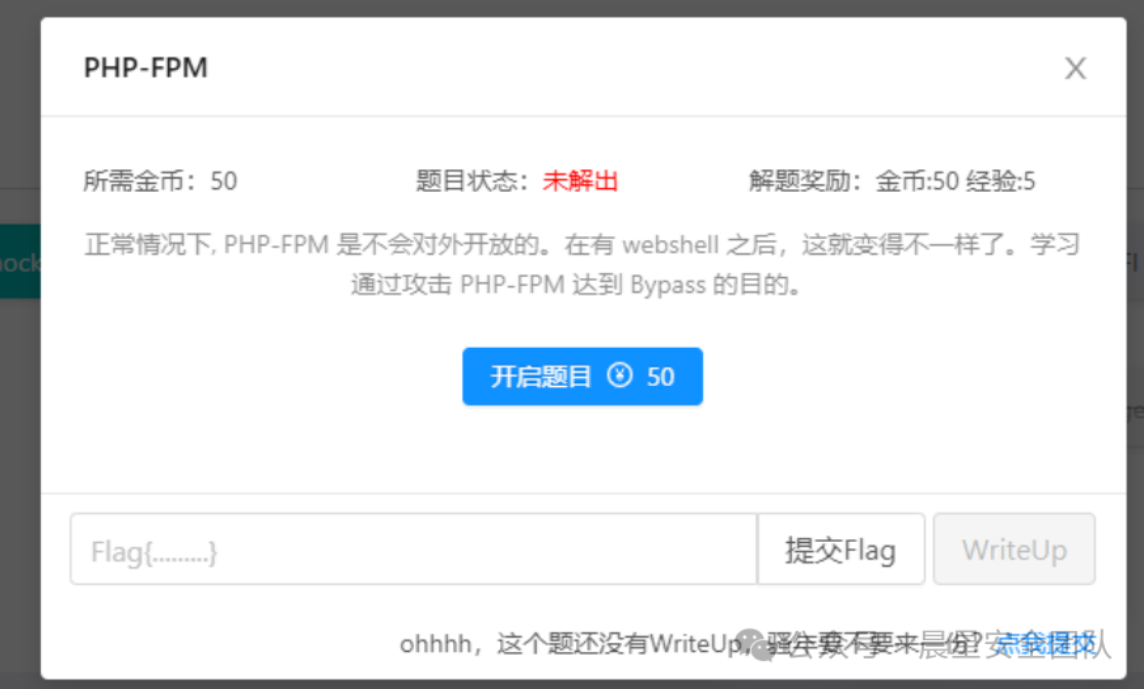Click the 50 cost number on blue button
1144x689 pixels.
[660, 377]
